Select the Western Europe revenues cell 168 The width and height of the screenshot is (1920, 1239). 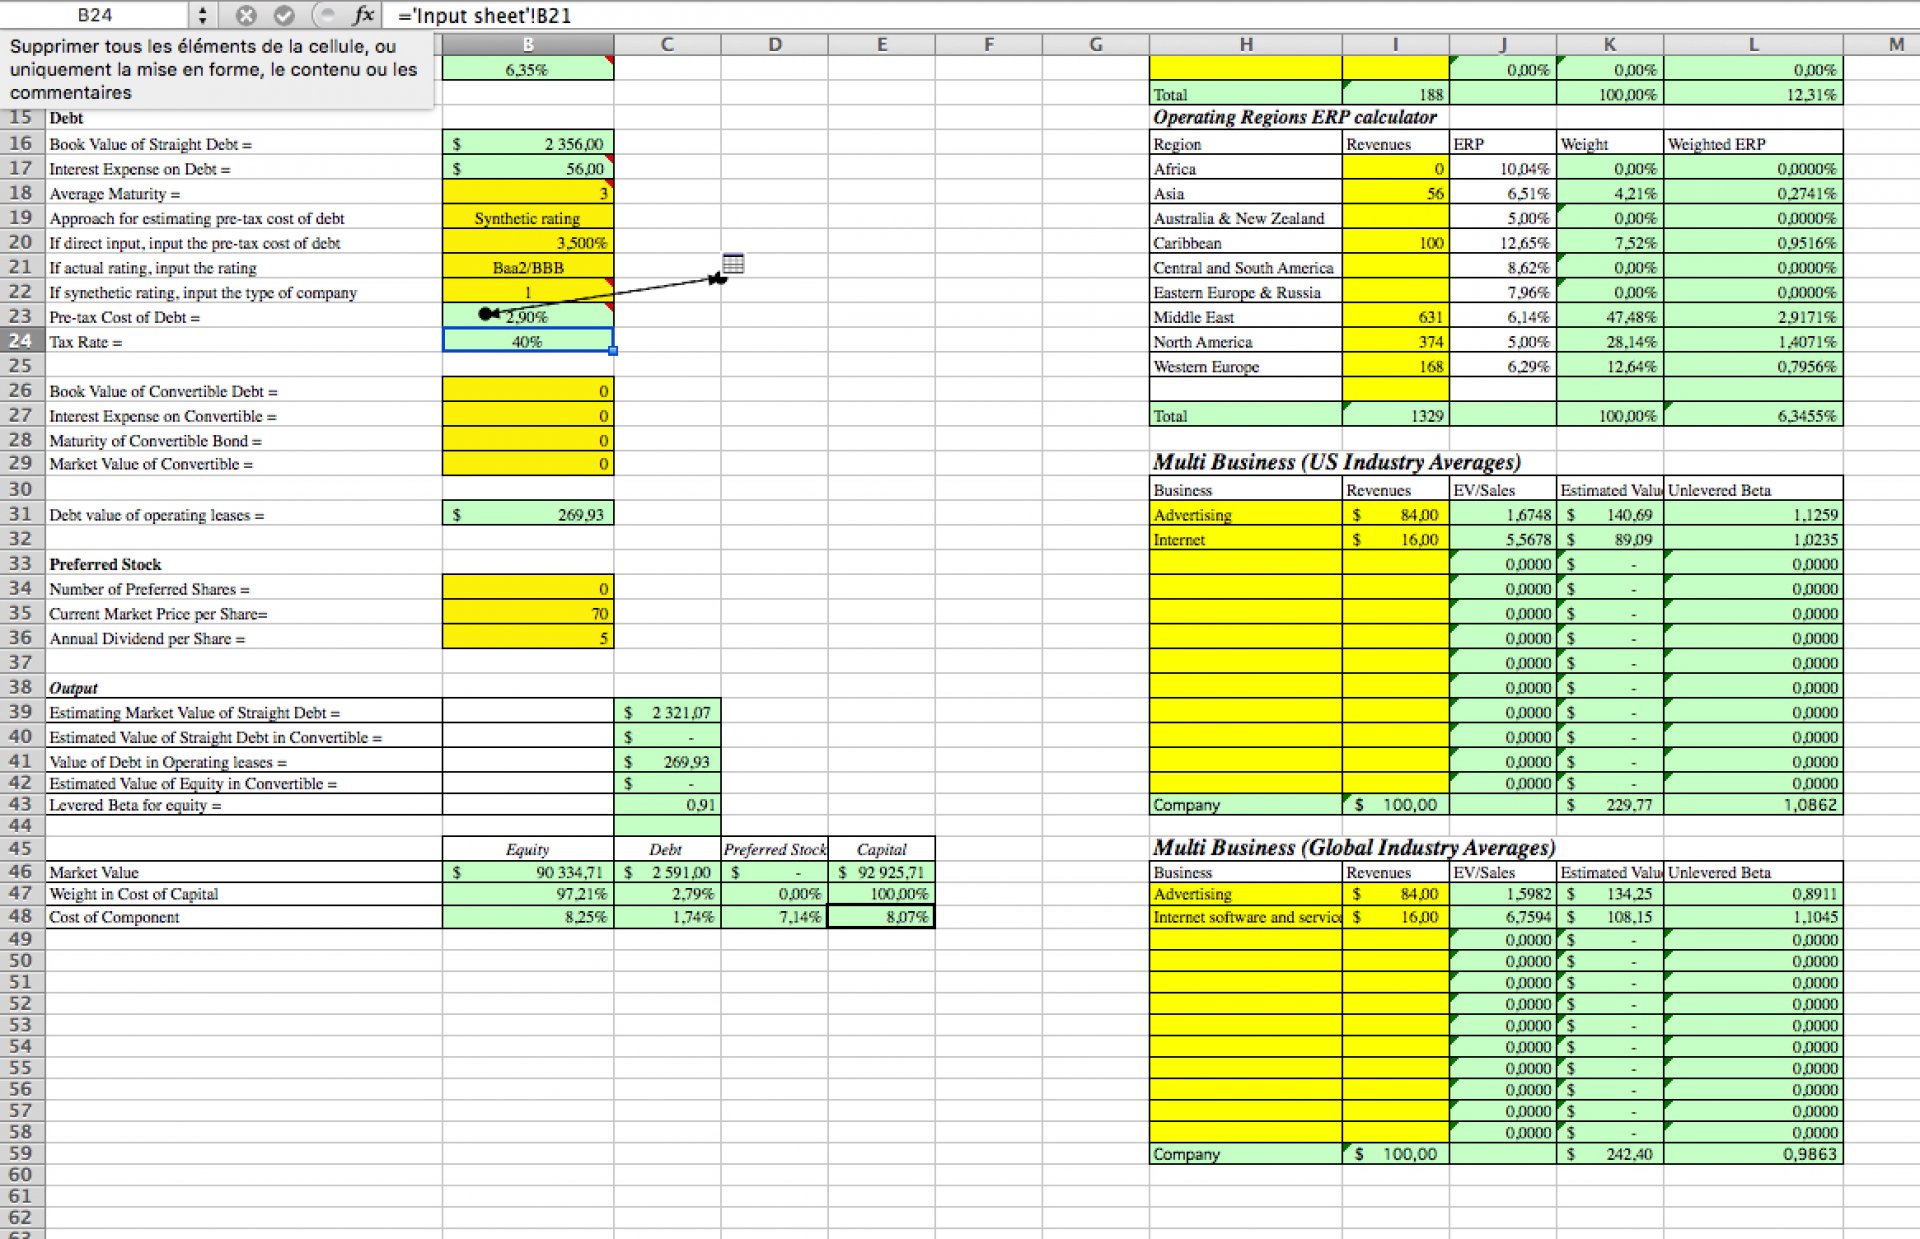pyautogui.click(x=1395, y=366)
